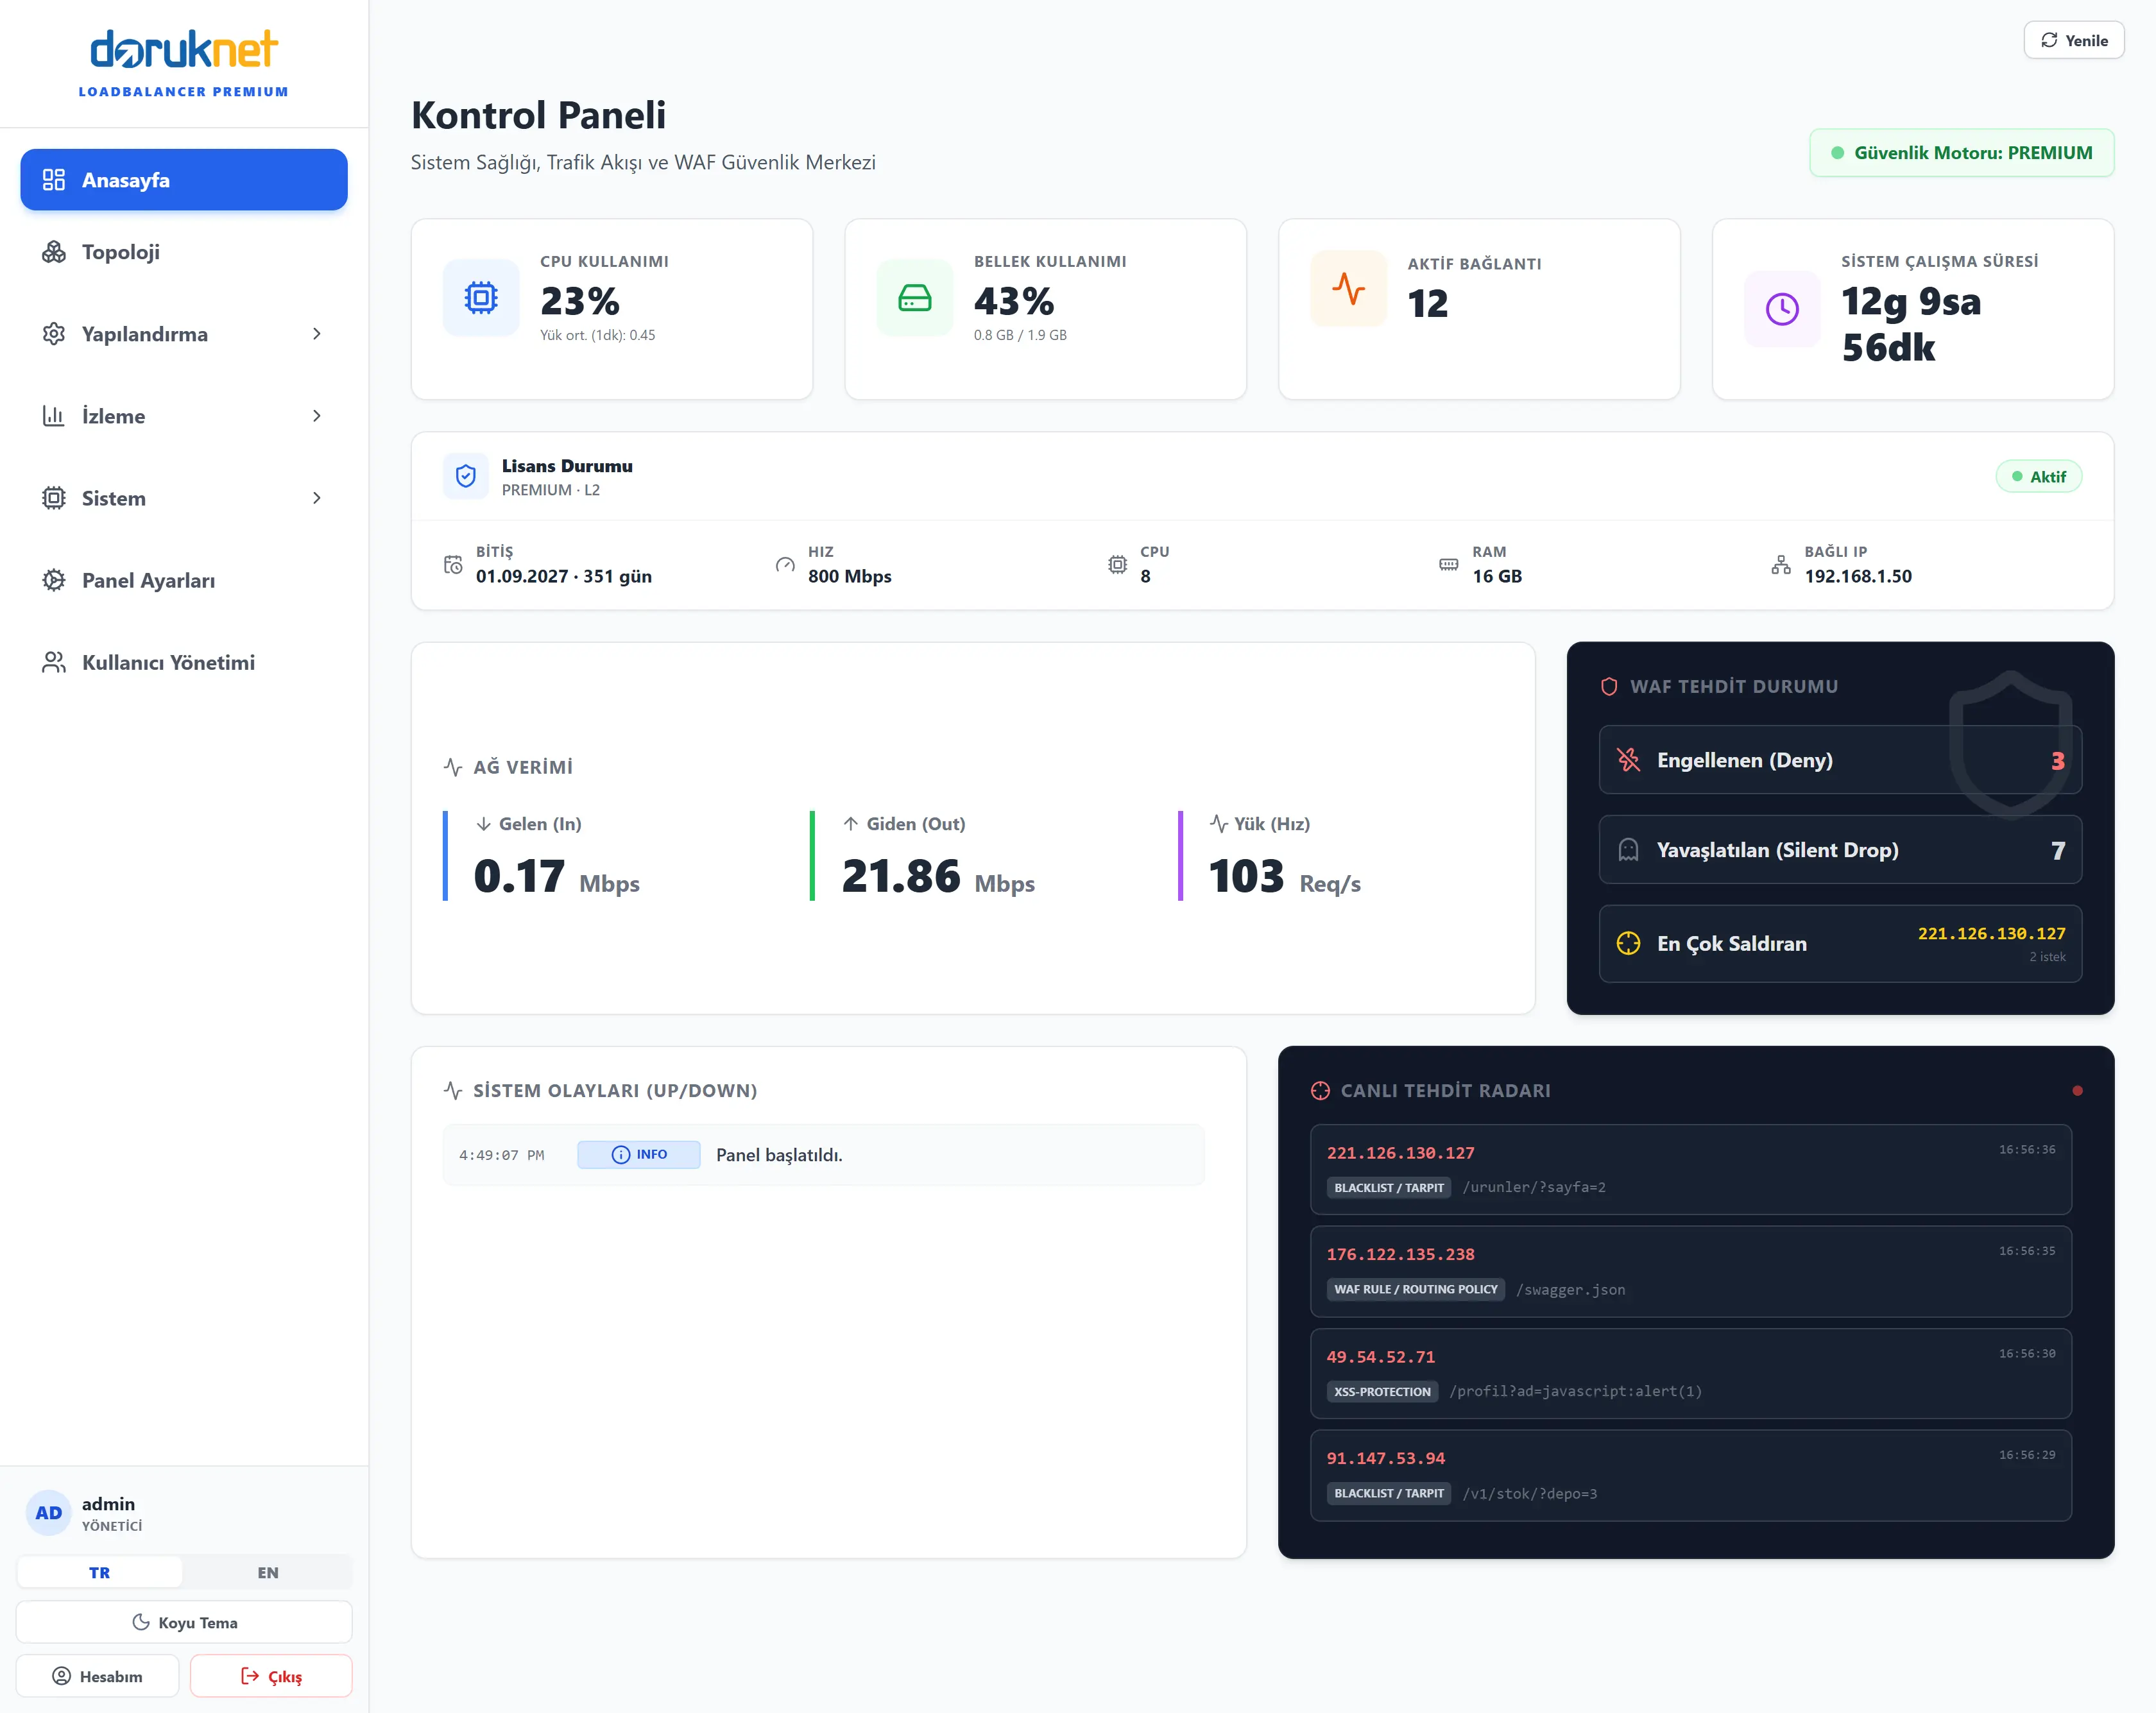Open the Topoloji page
Screen dimensions: 2156x1713
pyautogui.click(x=184, y=252)
